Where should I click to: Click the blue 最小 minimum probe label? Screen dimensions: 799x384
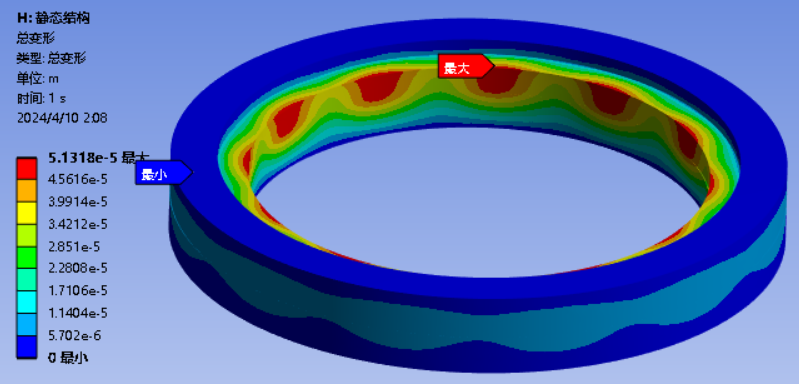[163, 173]
